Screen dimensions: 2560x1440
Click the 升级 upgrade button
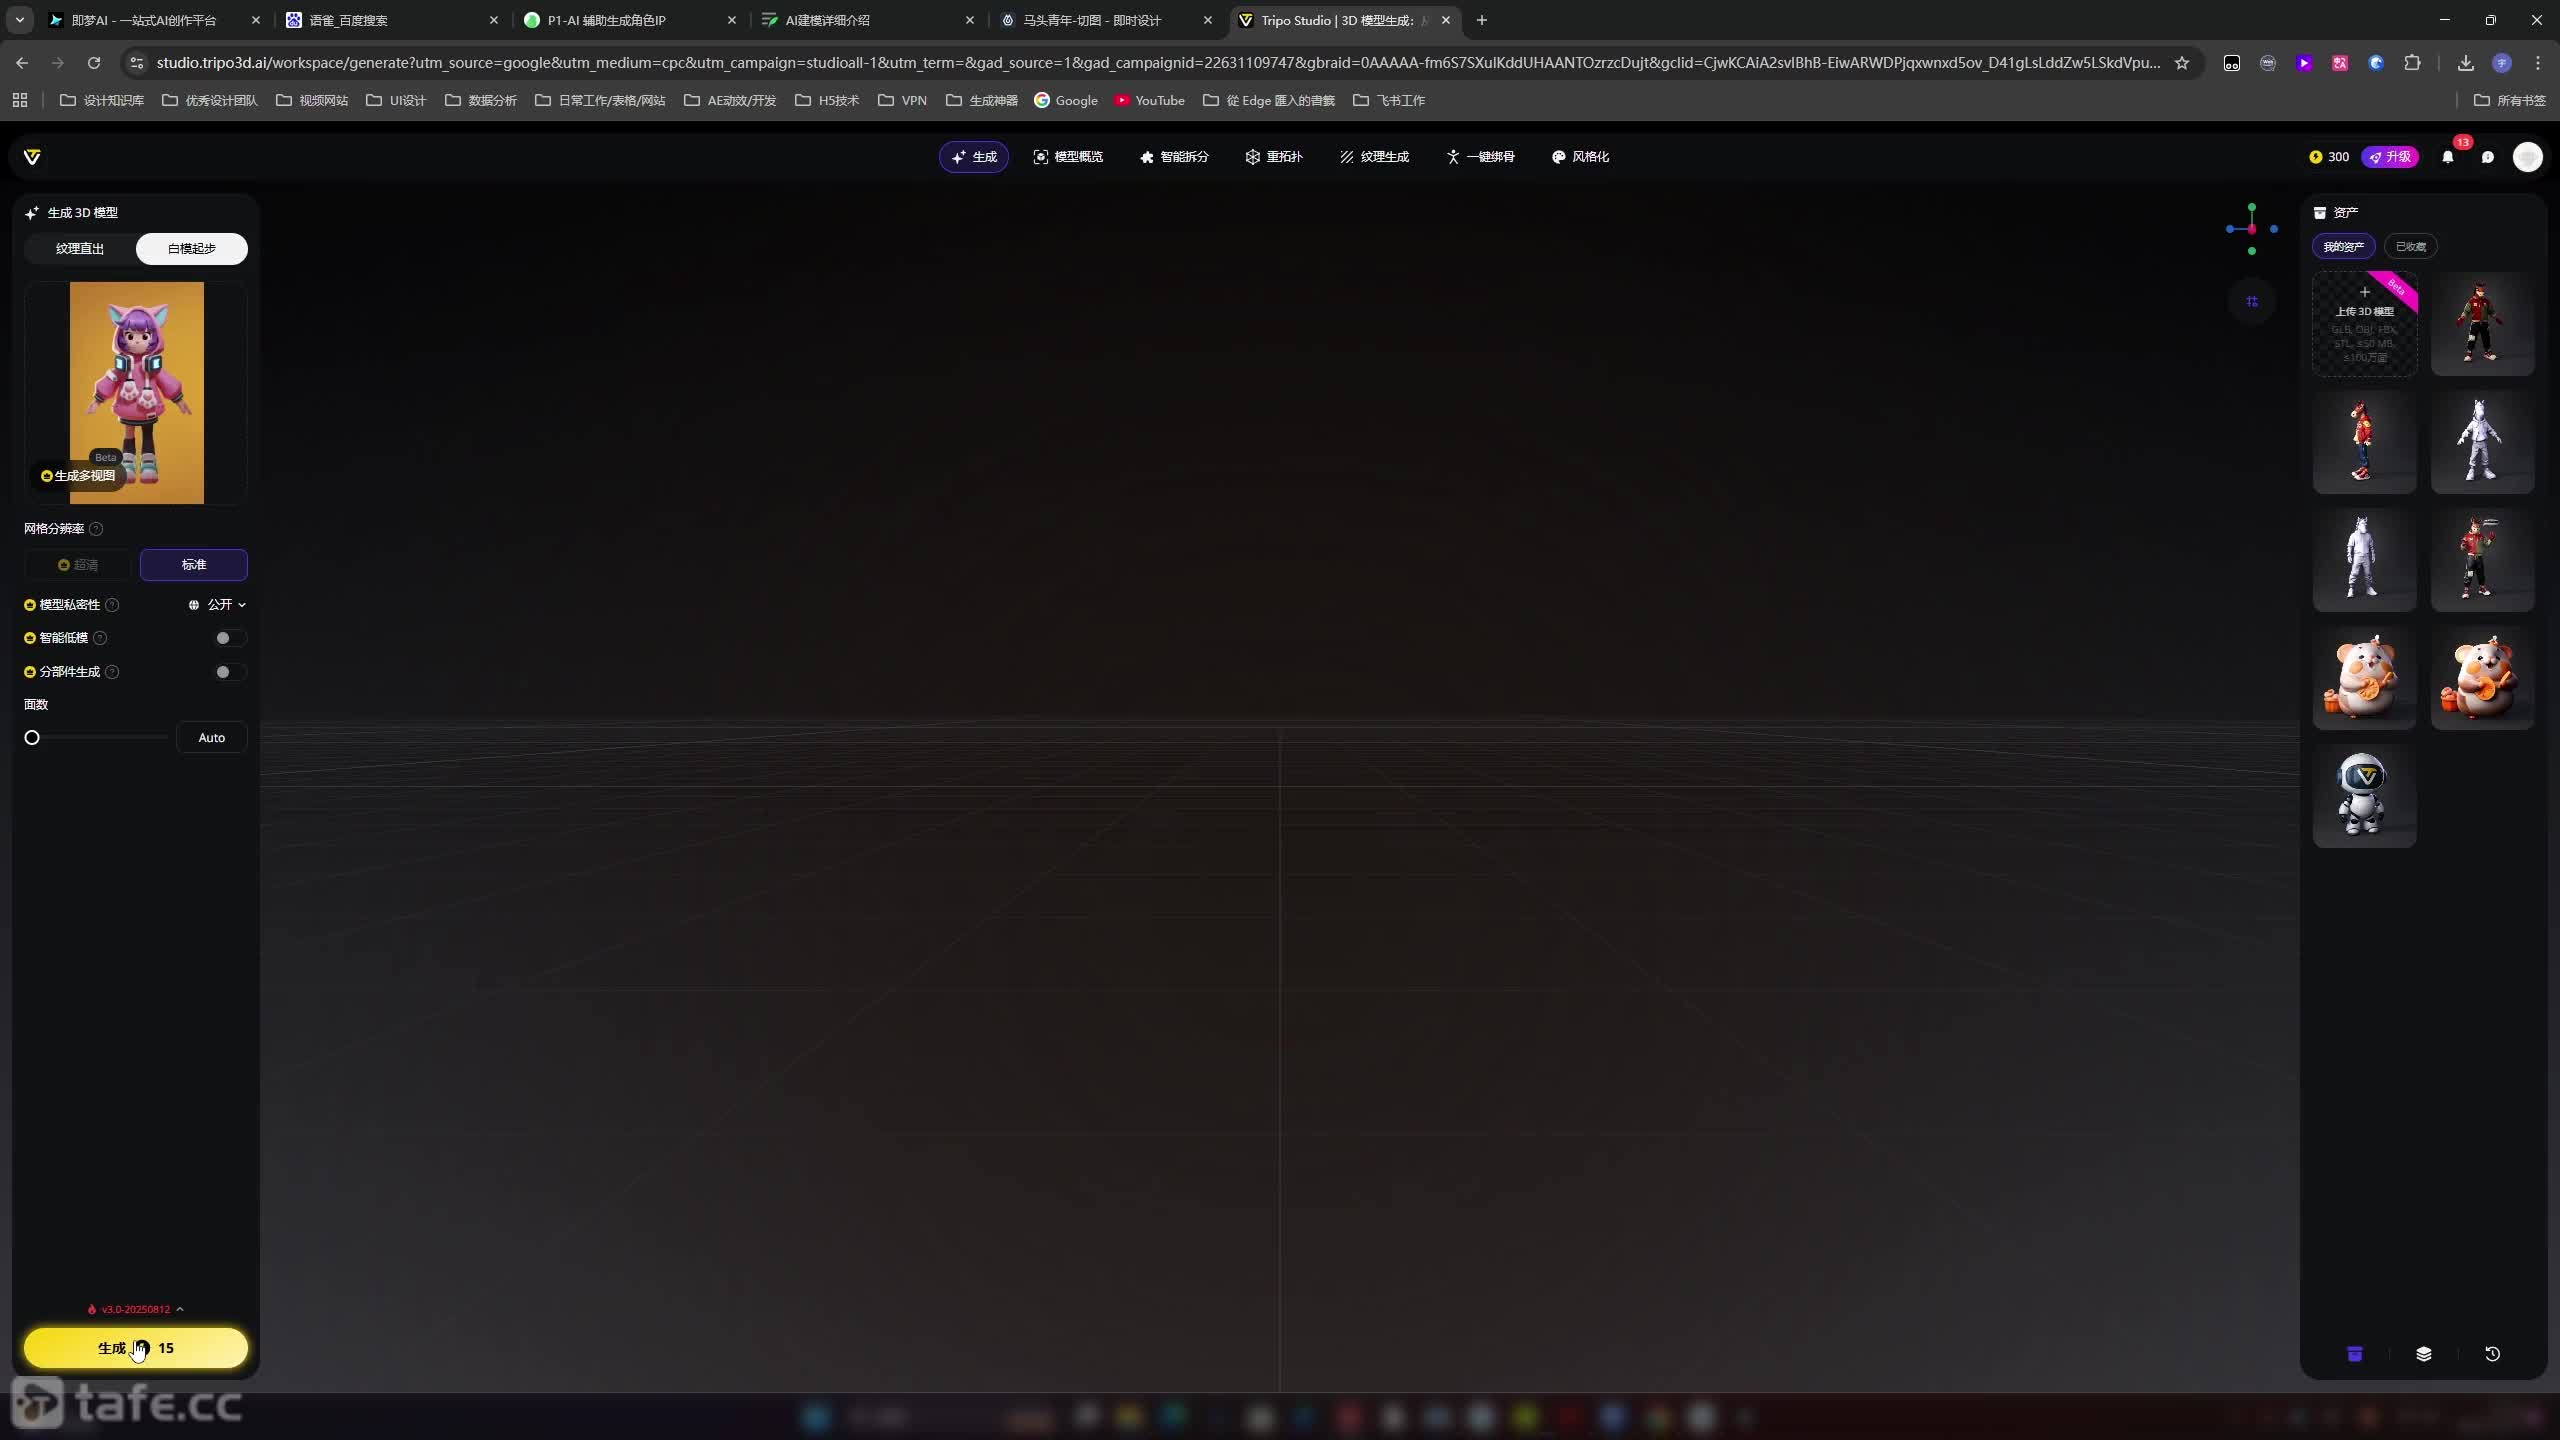(x=2390, y=157)
